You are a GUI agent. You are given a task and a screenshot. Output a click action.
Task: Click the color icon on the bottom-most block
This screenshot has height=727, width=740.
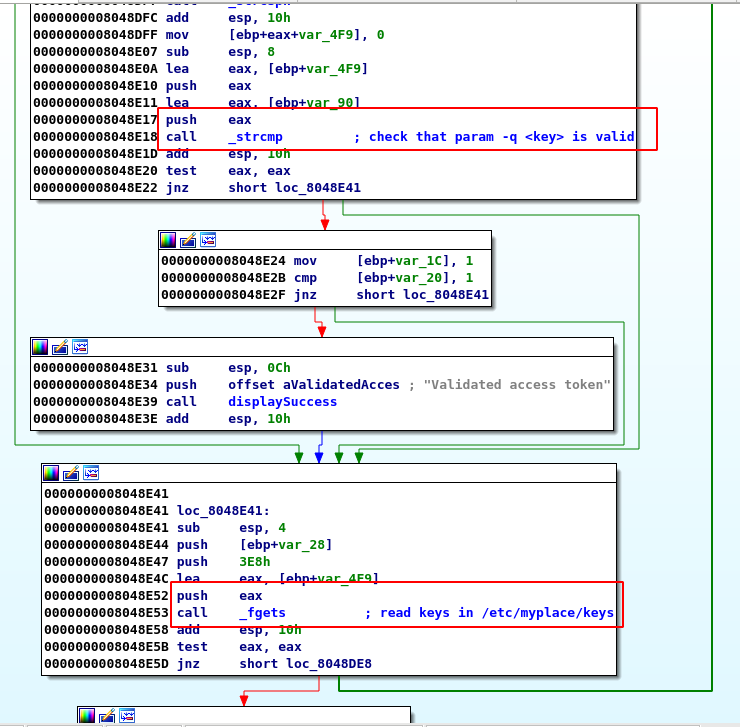click(87, 715)
